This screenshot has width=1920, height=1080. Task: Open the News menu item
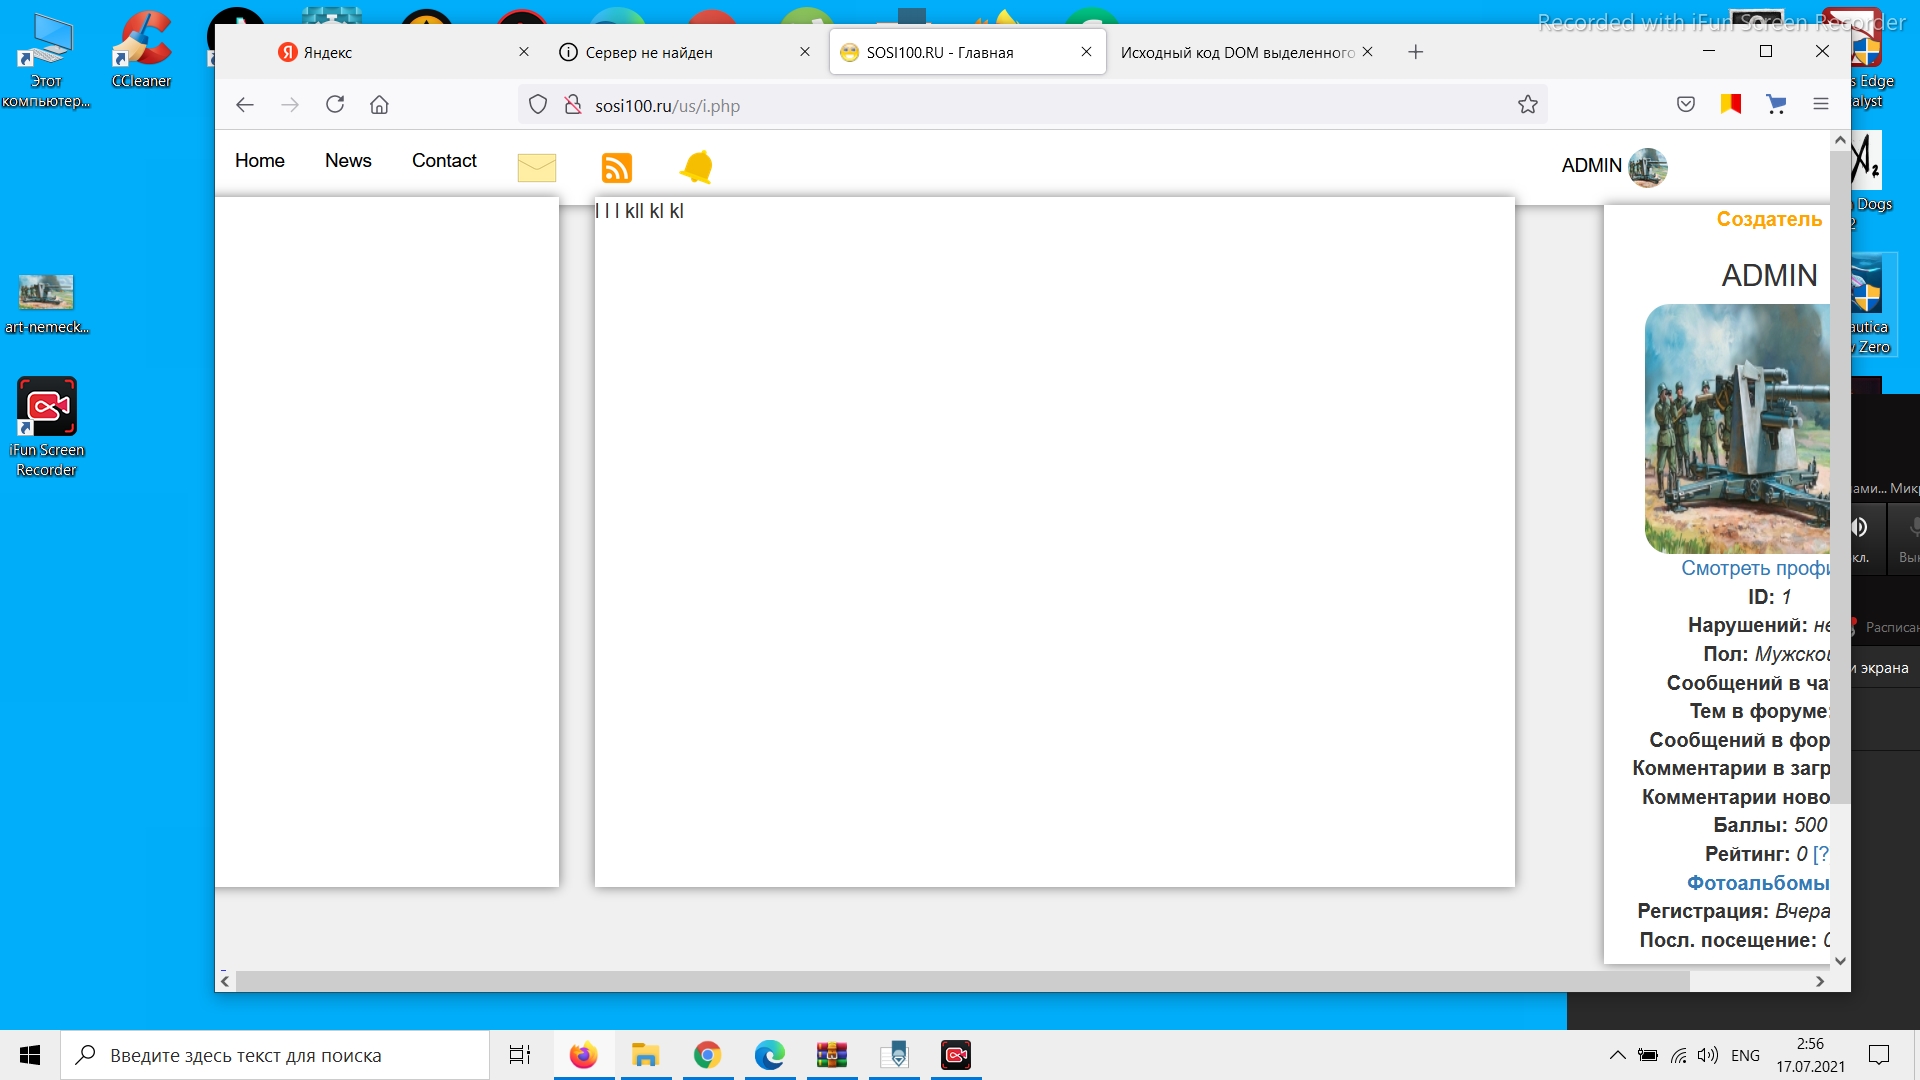(348, 161)
